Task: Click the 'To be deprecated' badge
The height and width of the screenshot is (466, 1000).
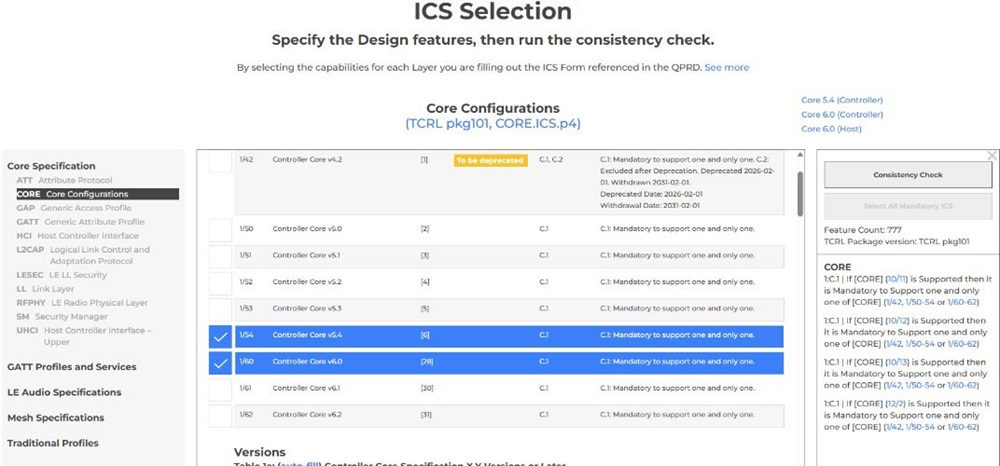Action: point(489,160)
